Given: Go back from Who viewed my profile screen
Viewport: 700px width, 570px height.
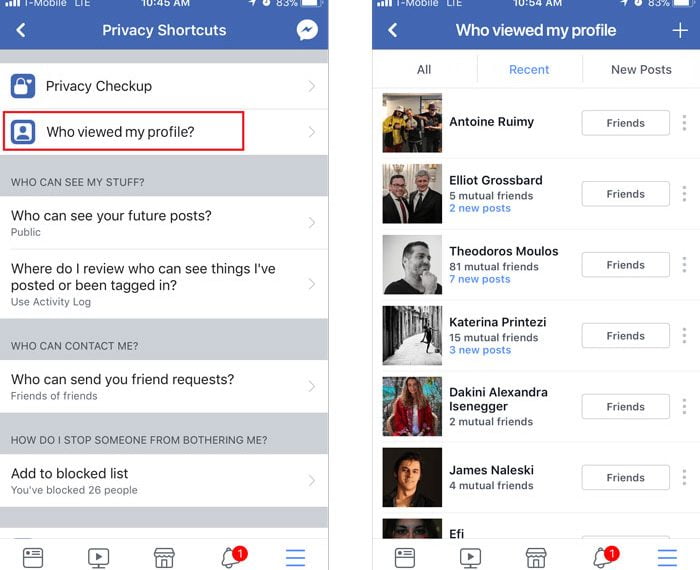Looking at the screenshot, I should tap(392, 30).
